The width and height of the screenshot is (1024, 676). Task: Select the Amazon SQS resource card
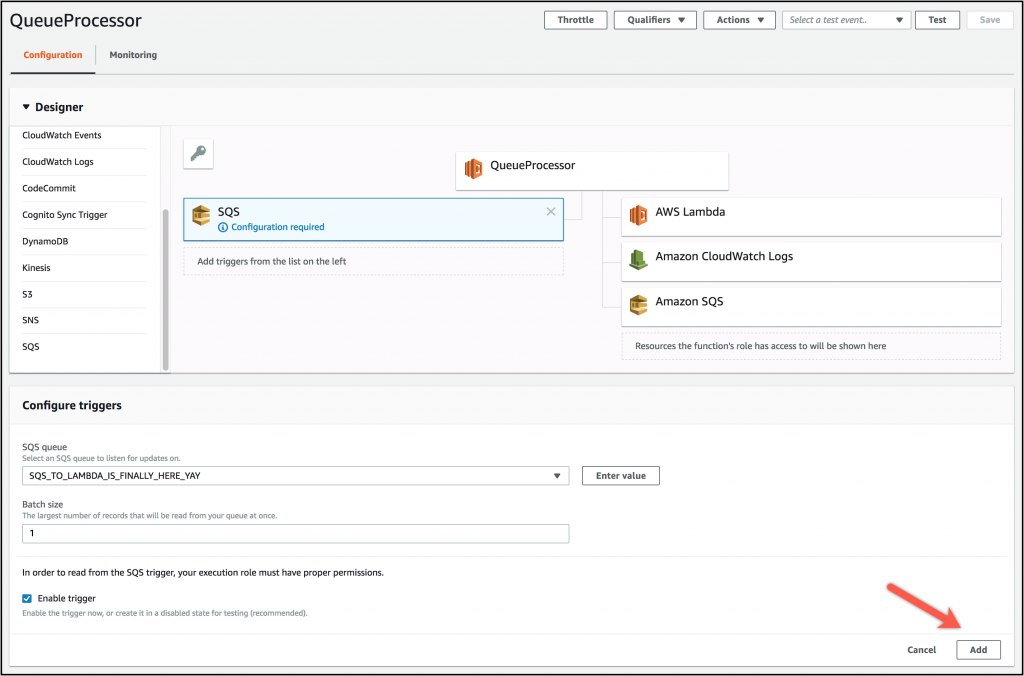(x=811, y=306)
